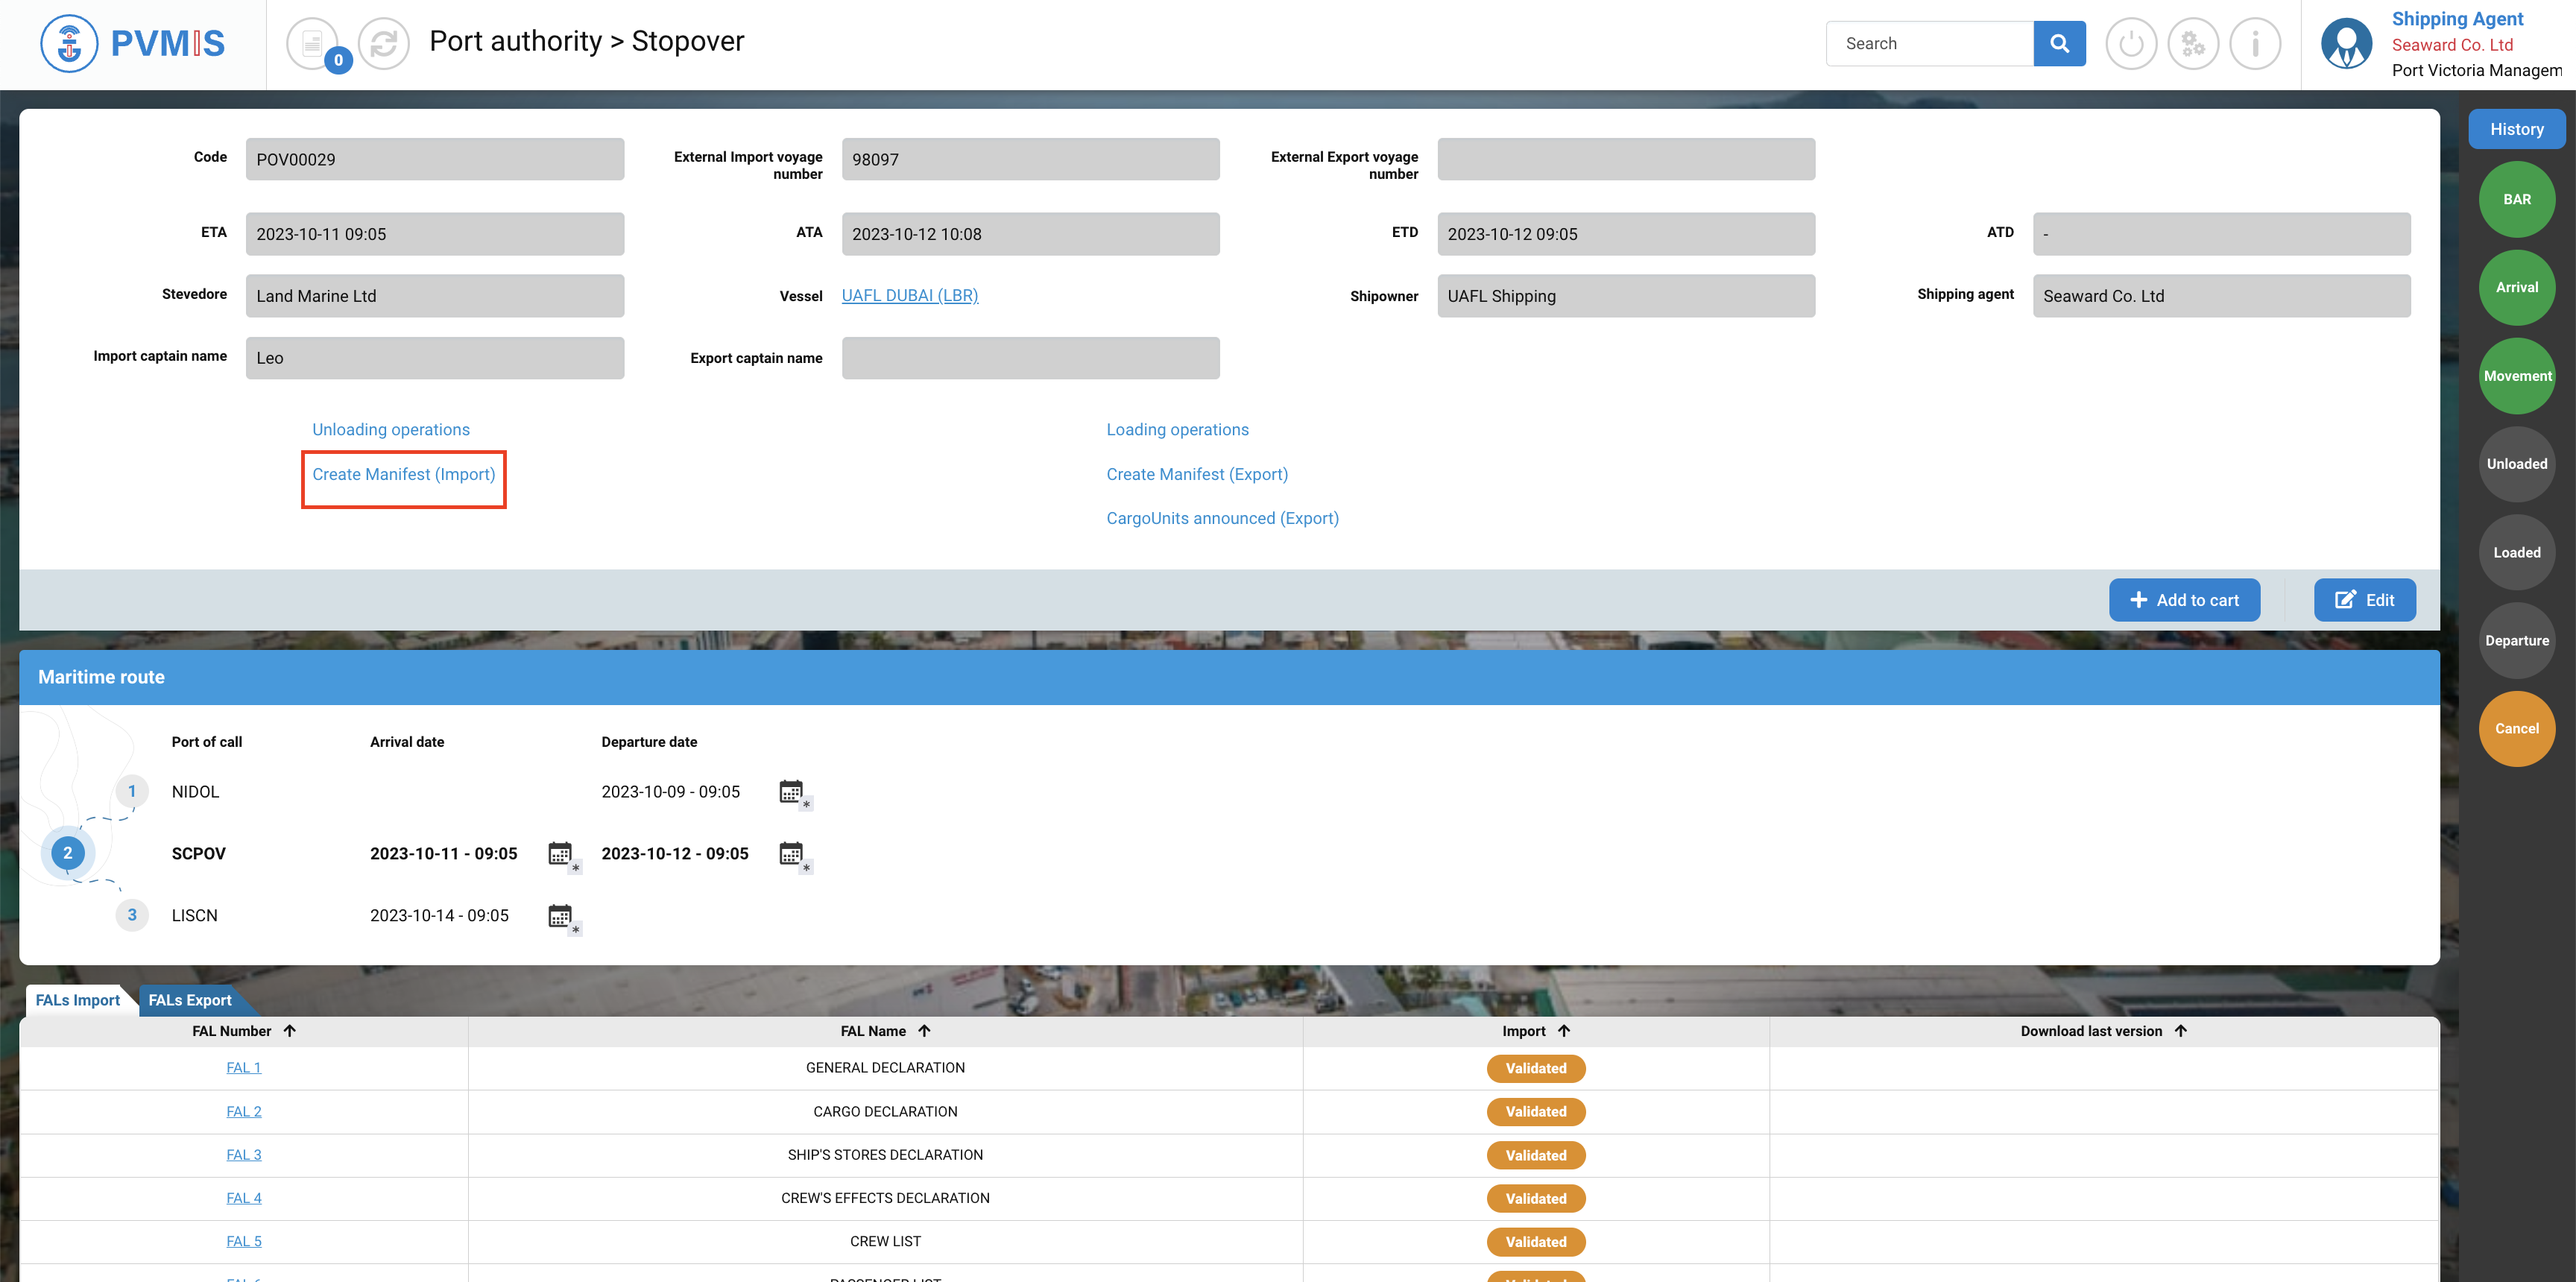2576x1282 pixels.
Task: Open the cart document icon
Action: coord(313,43)
